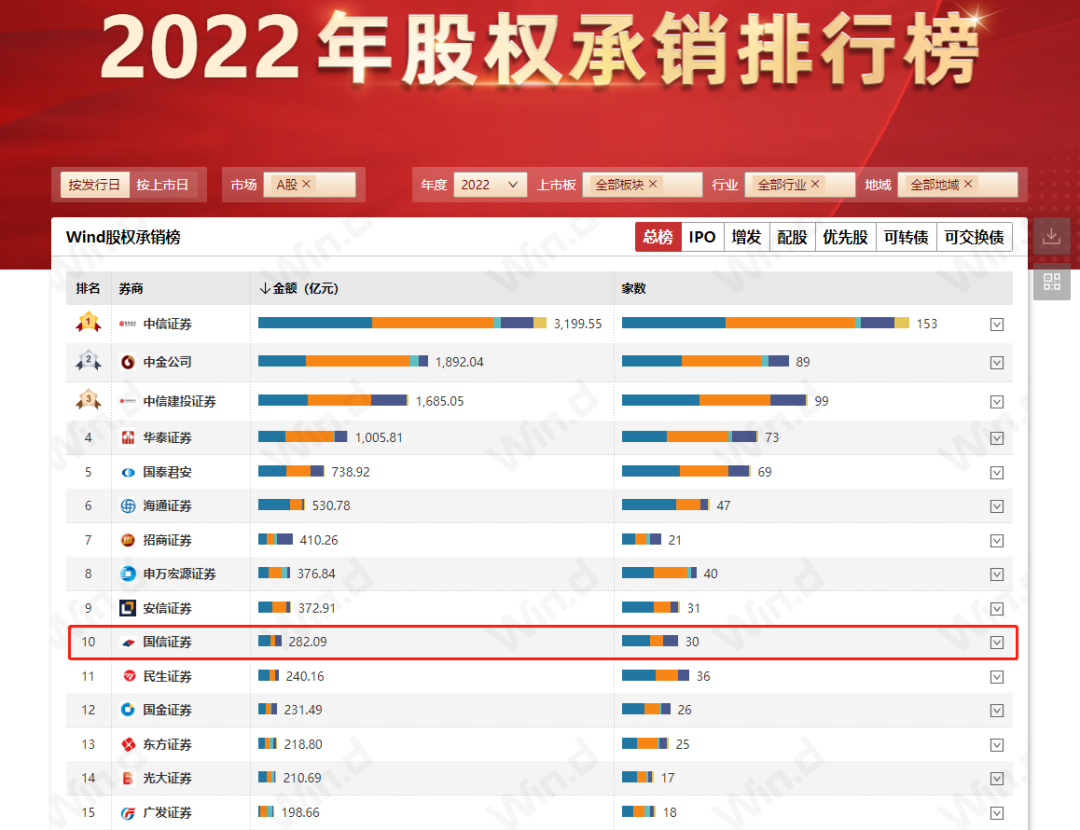Screen dimensions: 1080x830
Task: Open the 上市板 selection box
Action: 642,185
